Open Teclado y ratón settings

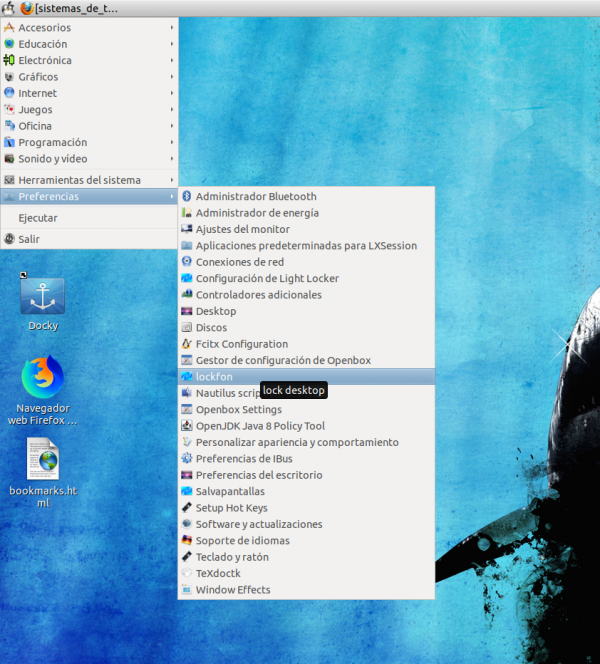coord(307,557)
